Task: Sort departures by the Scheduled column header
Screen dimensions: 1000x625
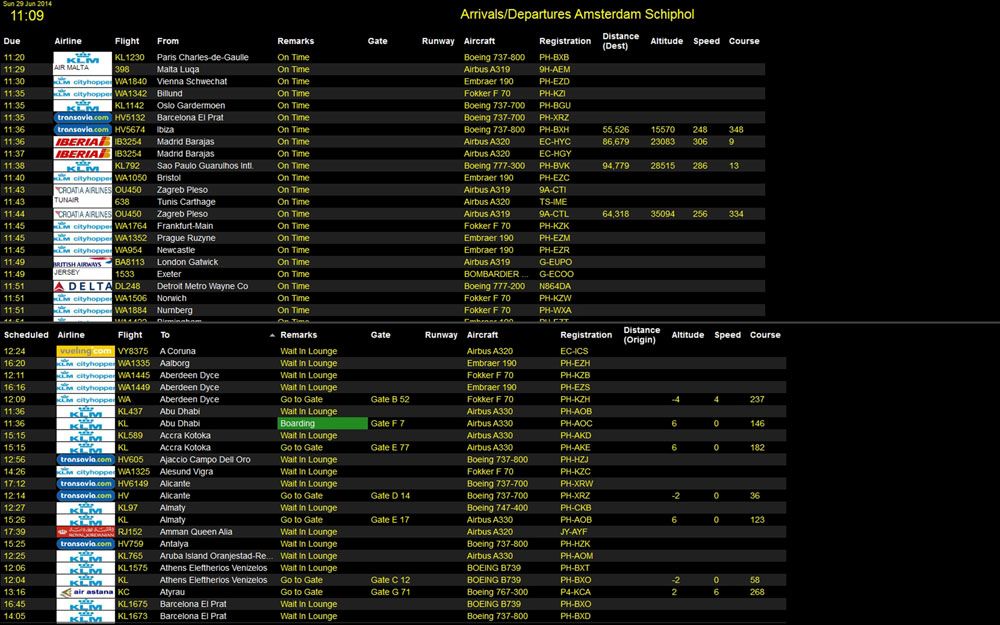Action: click(x=26, y=336)
